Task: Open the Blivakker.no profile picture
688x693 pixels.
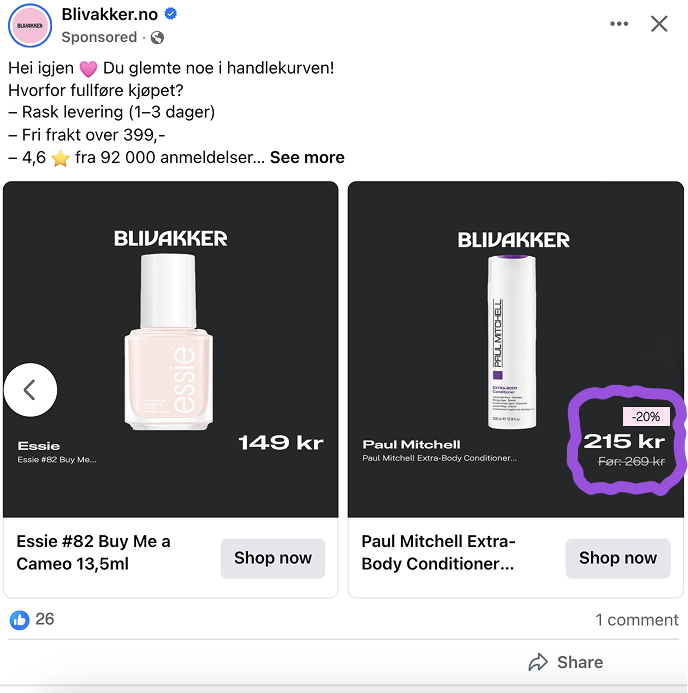Action: (30, 24)
